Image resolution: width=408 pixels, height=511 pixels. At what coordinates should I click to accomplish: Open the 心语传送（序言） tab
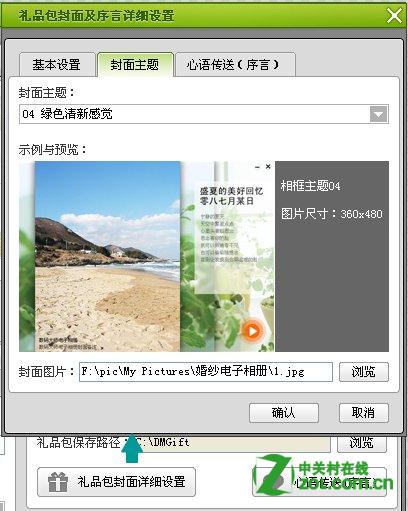coord(233,65)
